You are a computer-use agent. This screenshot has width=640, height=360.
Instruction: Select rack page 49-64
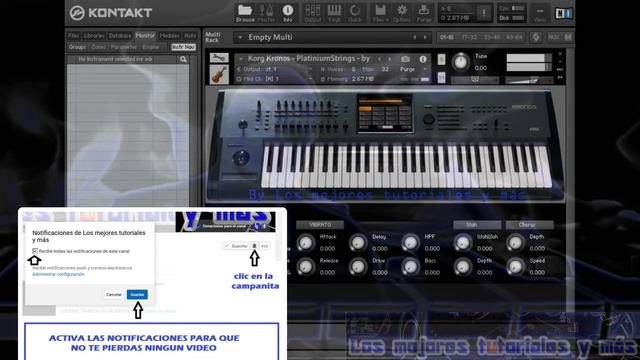click(514, 37)
